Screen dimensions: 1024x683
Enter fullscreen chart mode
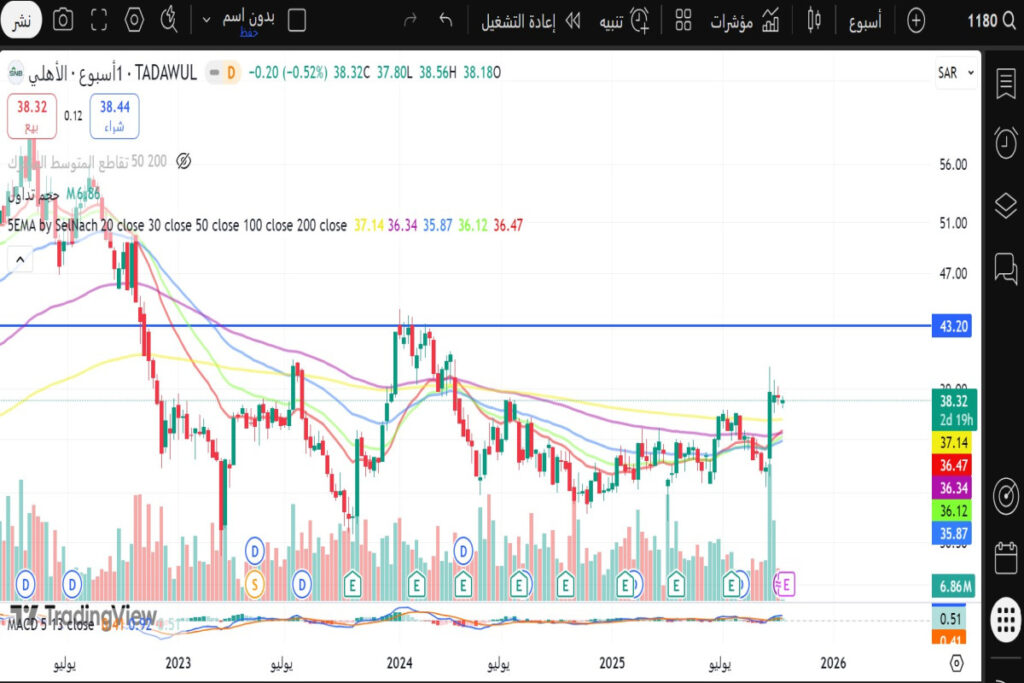[99, 20]
